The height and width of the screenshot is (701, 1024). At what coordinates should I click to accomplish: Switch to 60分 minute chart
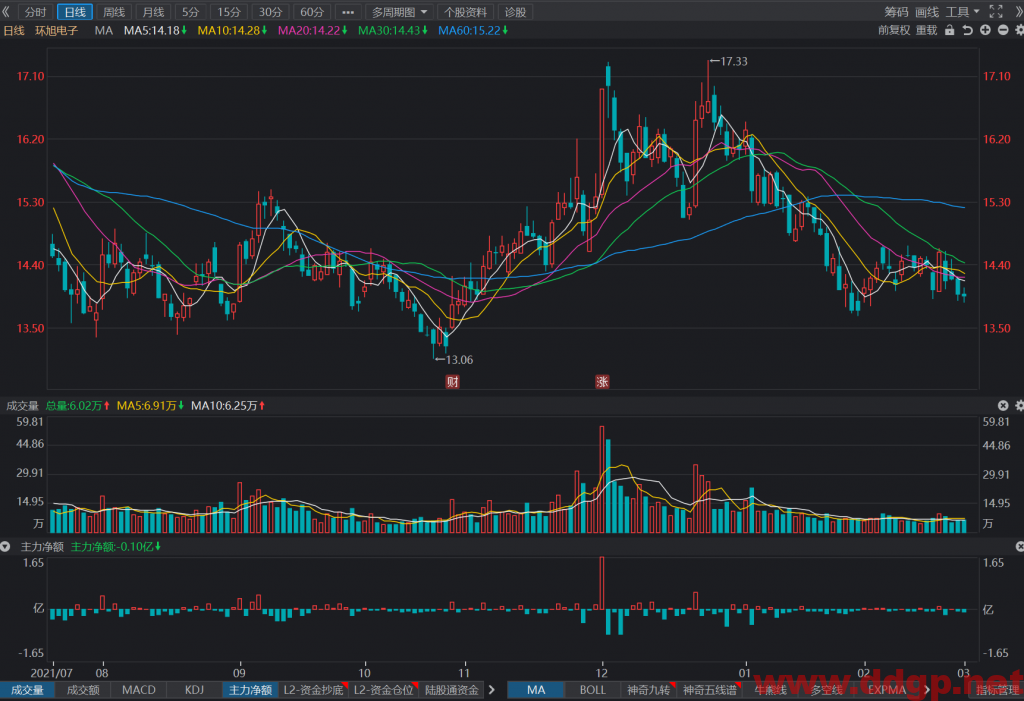(312, 12)
